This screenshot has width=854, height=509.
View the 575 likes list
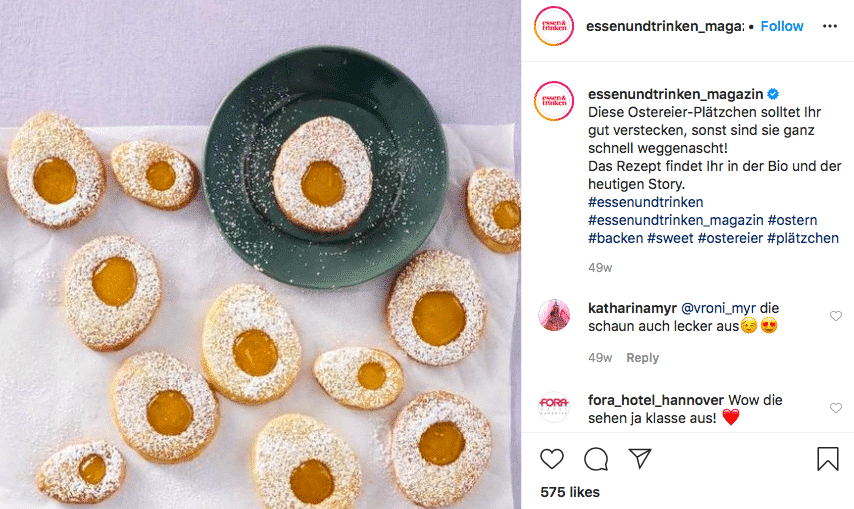(570, 492)
